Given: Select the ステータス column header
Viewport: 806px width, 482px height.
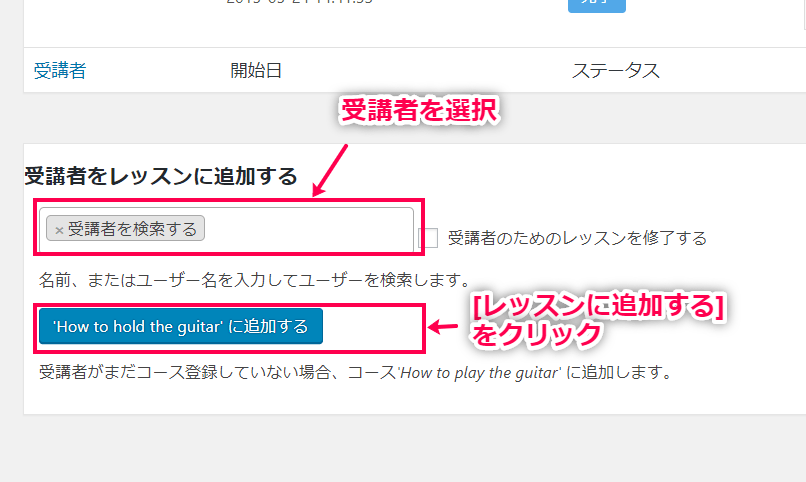Looking at the screenshot, I should [616, 70].
